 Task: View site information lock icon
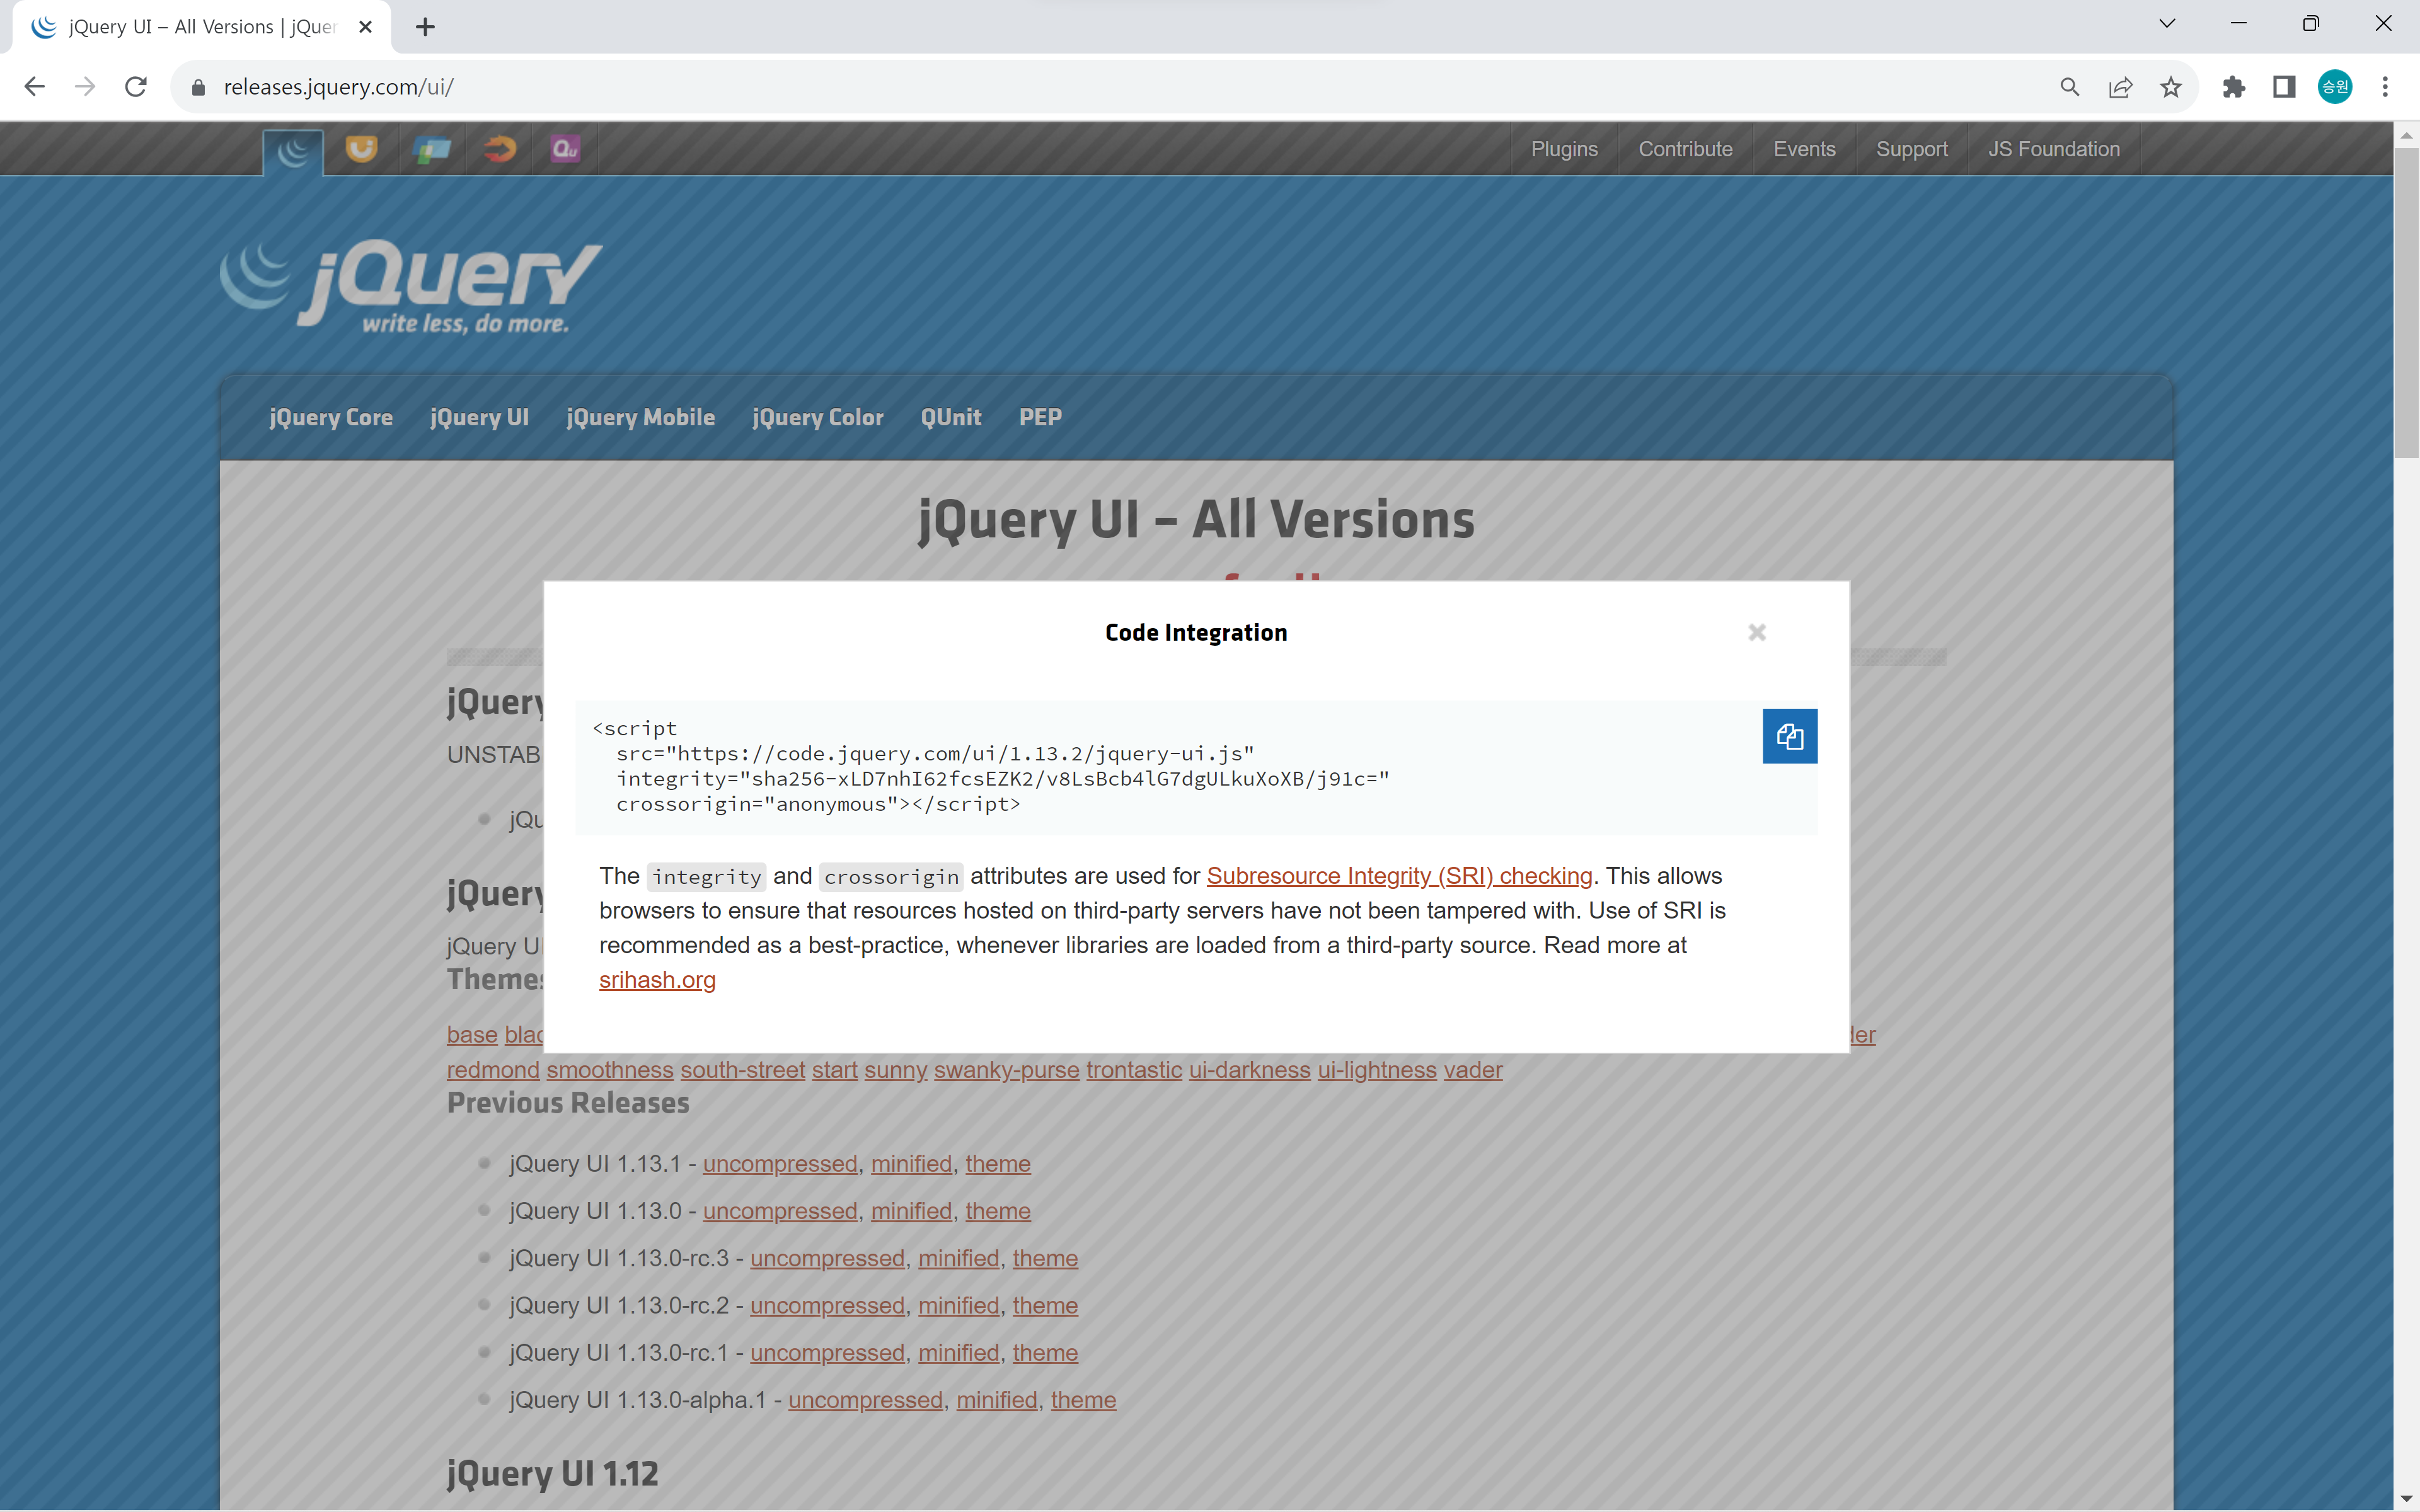pyautogui.click(x=198, y=87)
